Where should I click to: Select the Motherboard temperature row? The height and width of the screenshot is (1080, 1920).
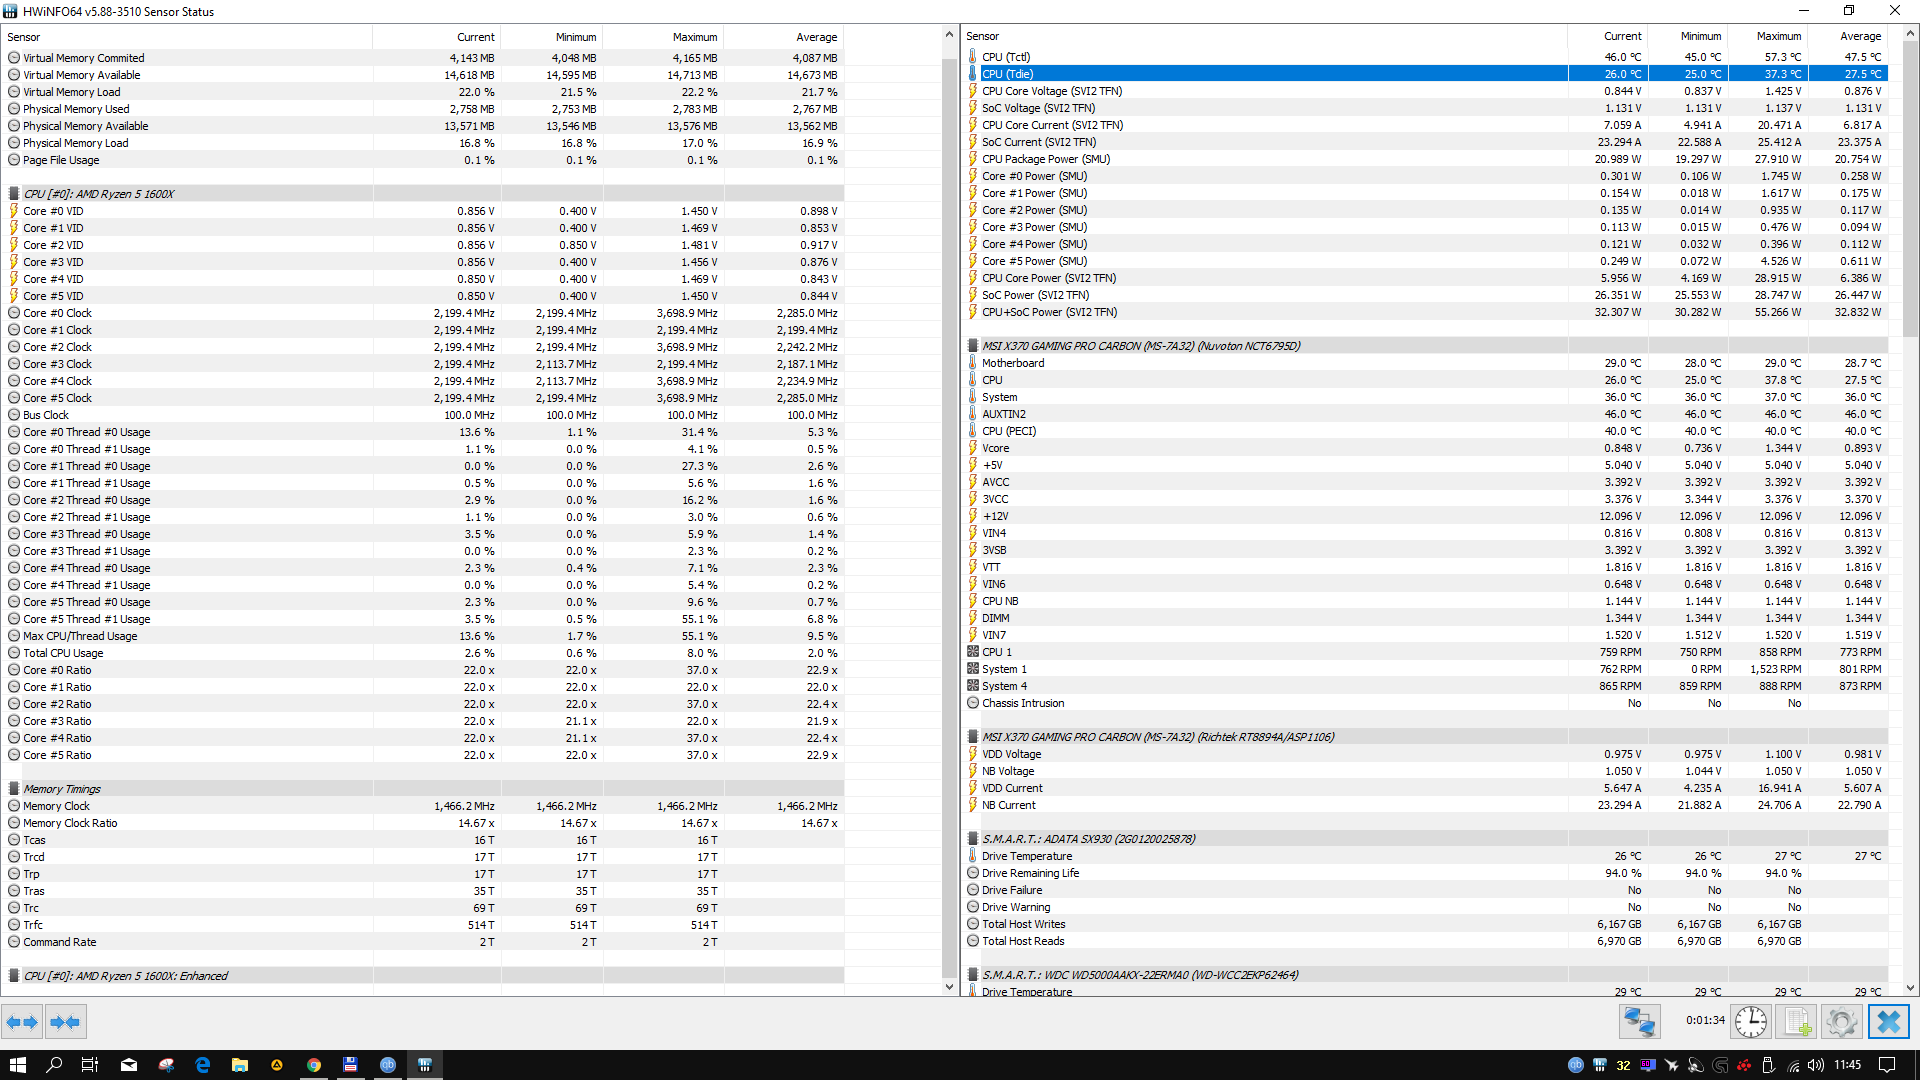click(1426, 363)
